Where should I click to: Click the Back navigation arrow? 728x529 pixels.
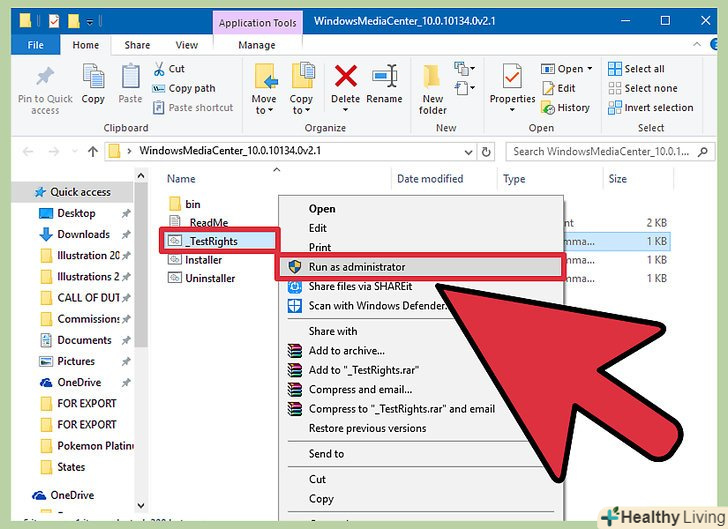coord(28,151)
